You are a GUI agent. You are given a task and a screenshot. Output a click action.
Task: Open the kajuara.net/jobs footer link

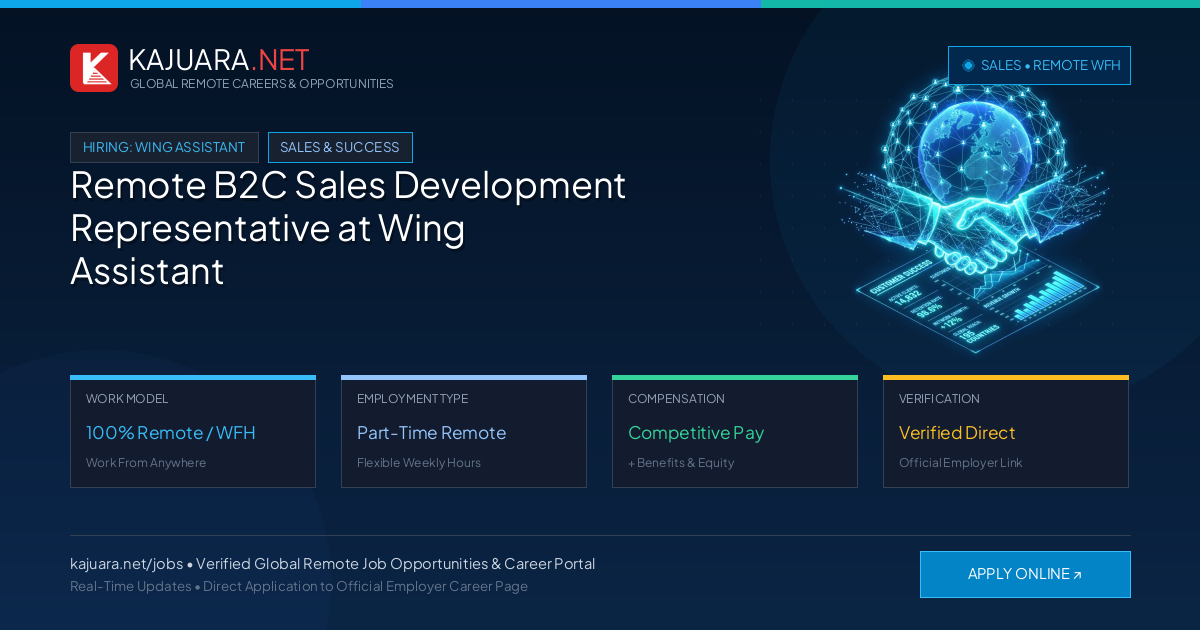[127, 564]
